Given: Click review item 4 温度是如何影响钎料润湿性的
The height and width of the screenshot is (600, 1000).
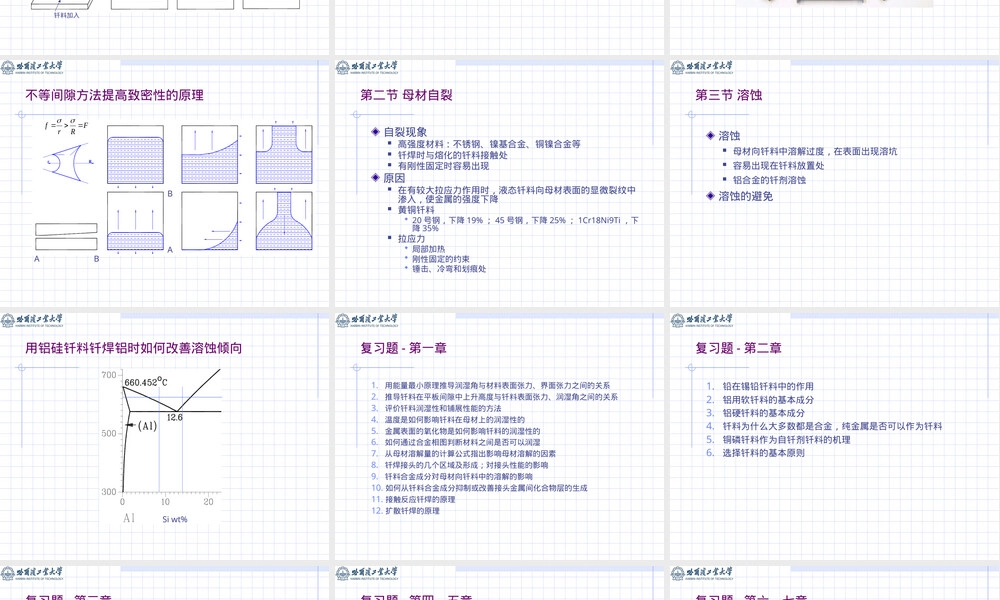Looking at the screenshot, I should pyautogui.click(x=454, y=420).
